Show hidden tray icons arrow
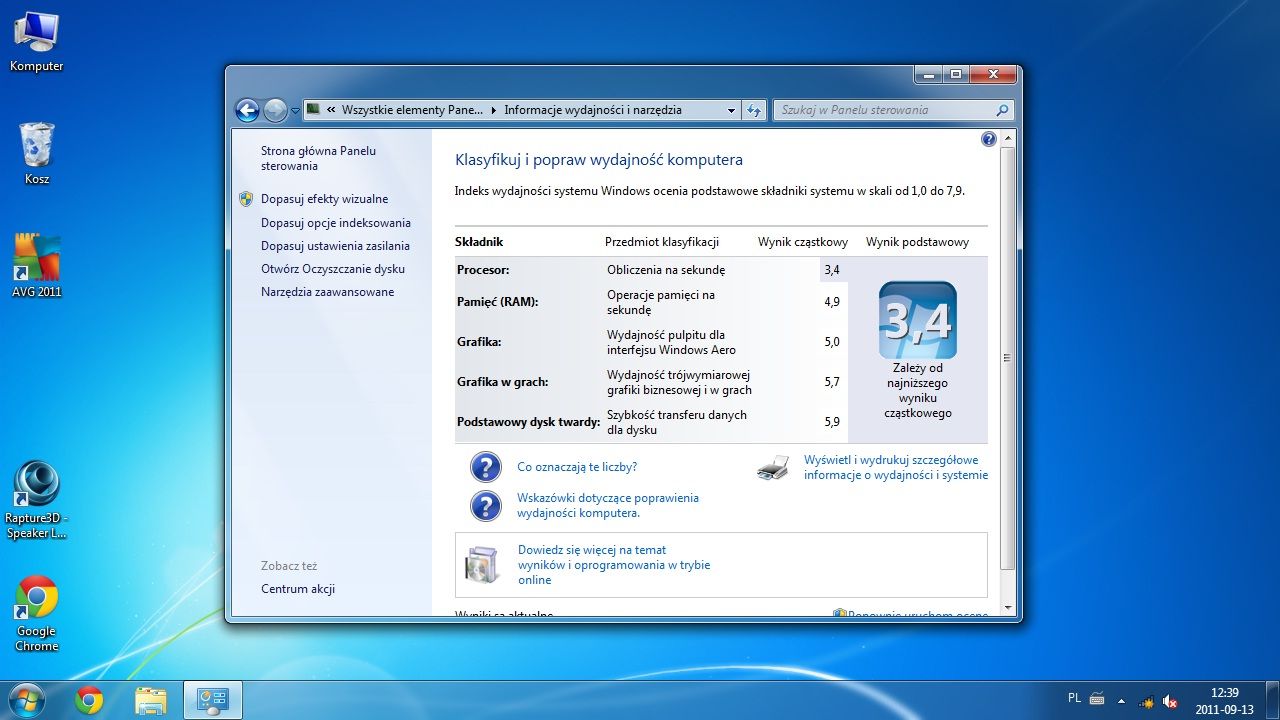 click(x=1121, y=701)
